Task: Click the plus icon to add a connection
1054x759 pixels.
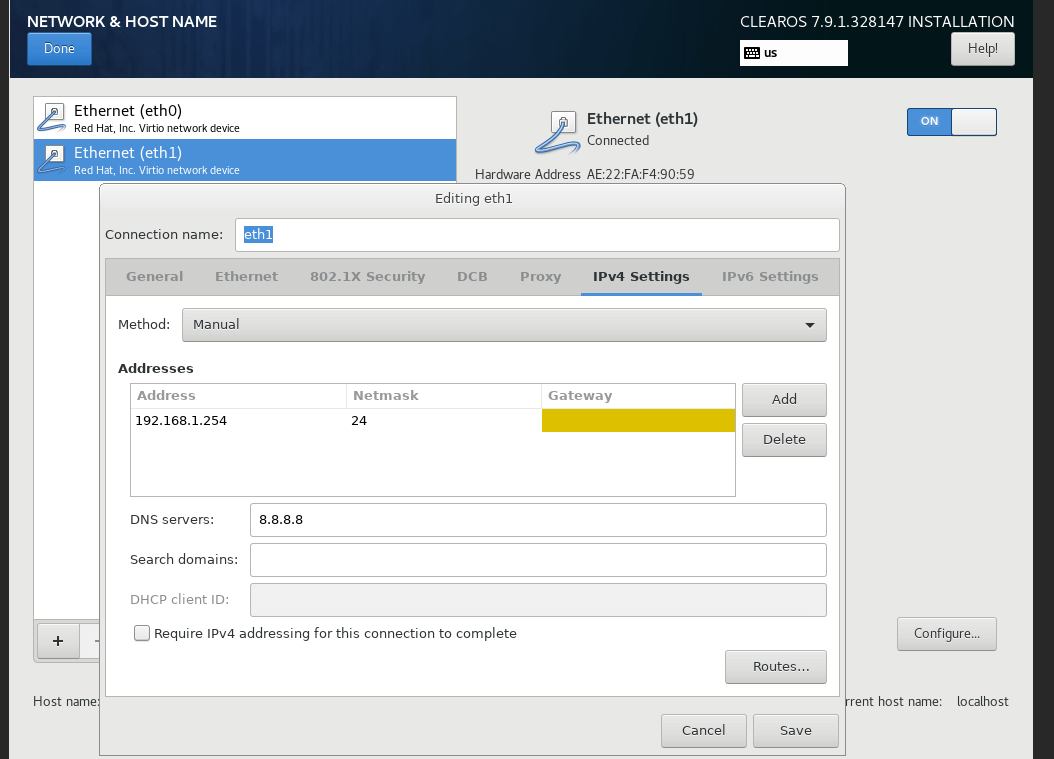Action: (57, 641)
